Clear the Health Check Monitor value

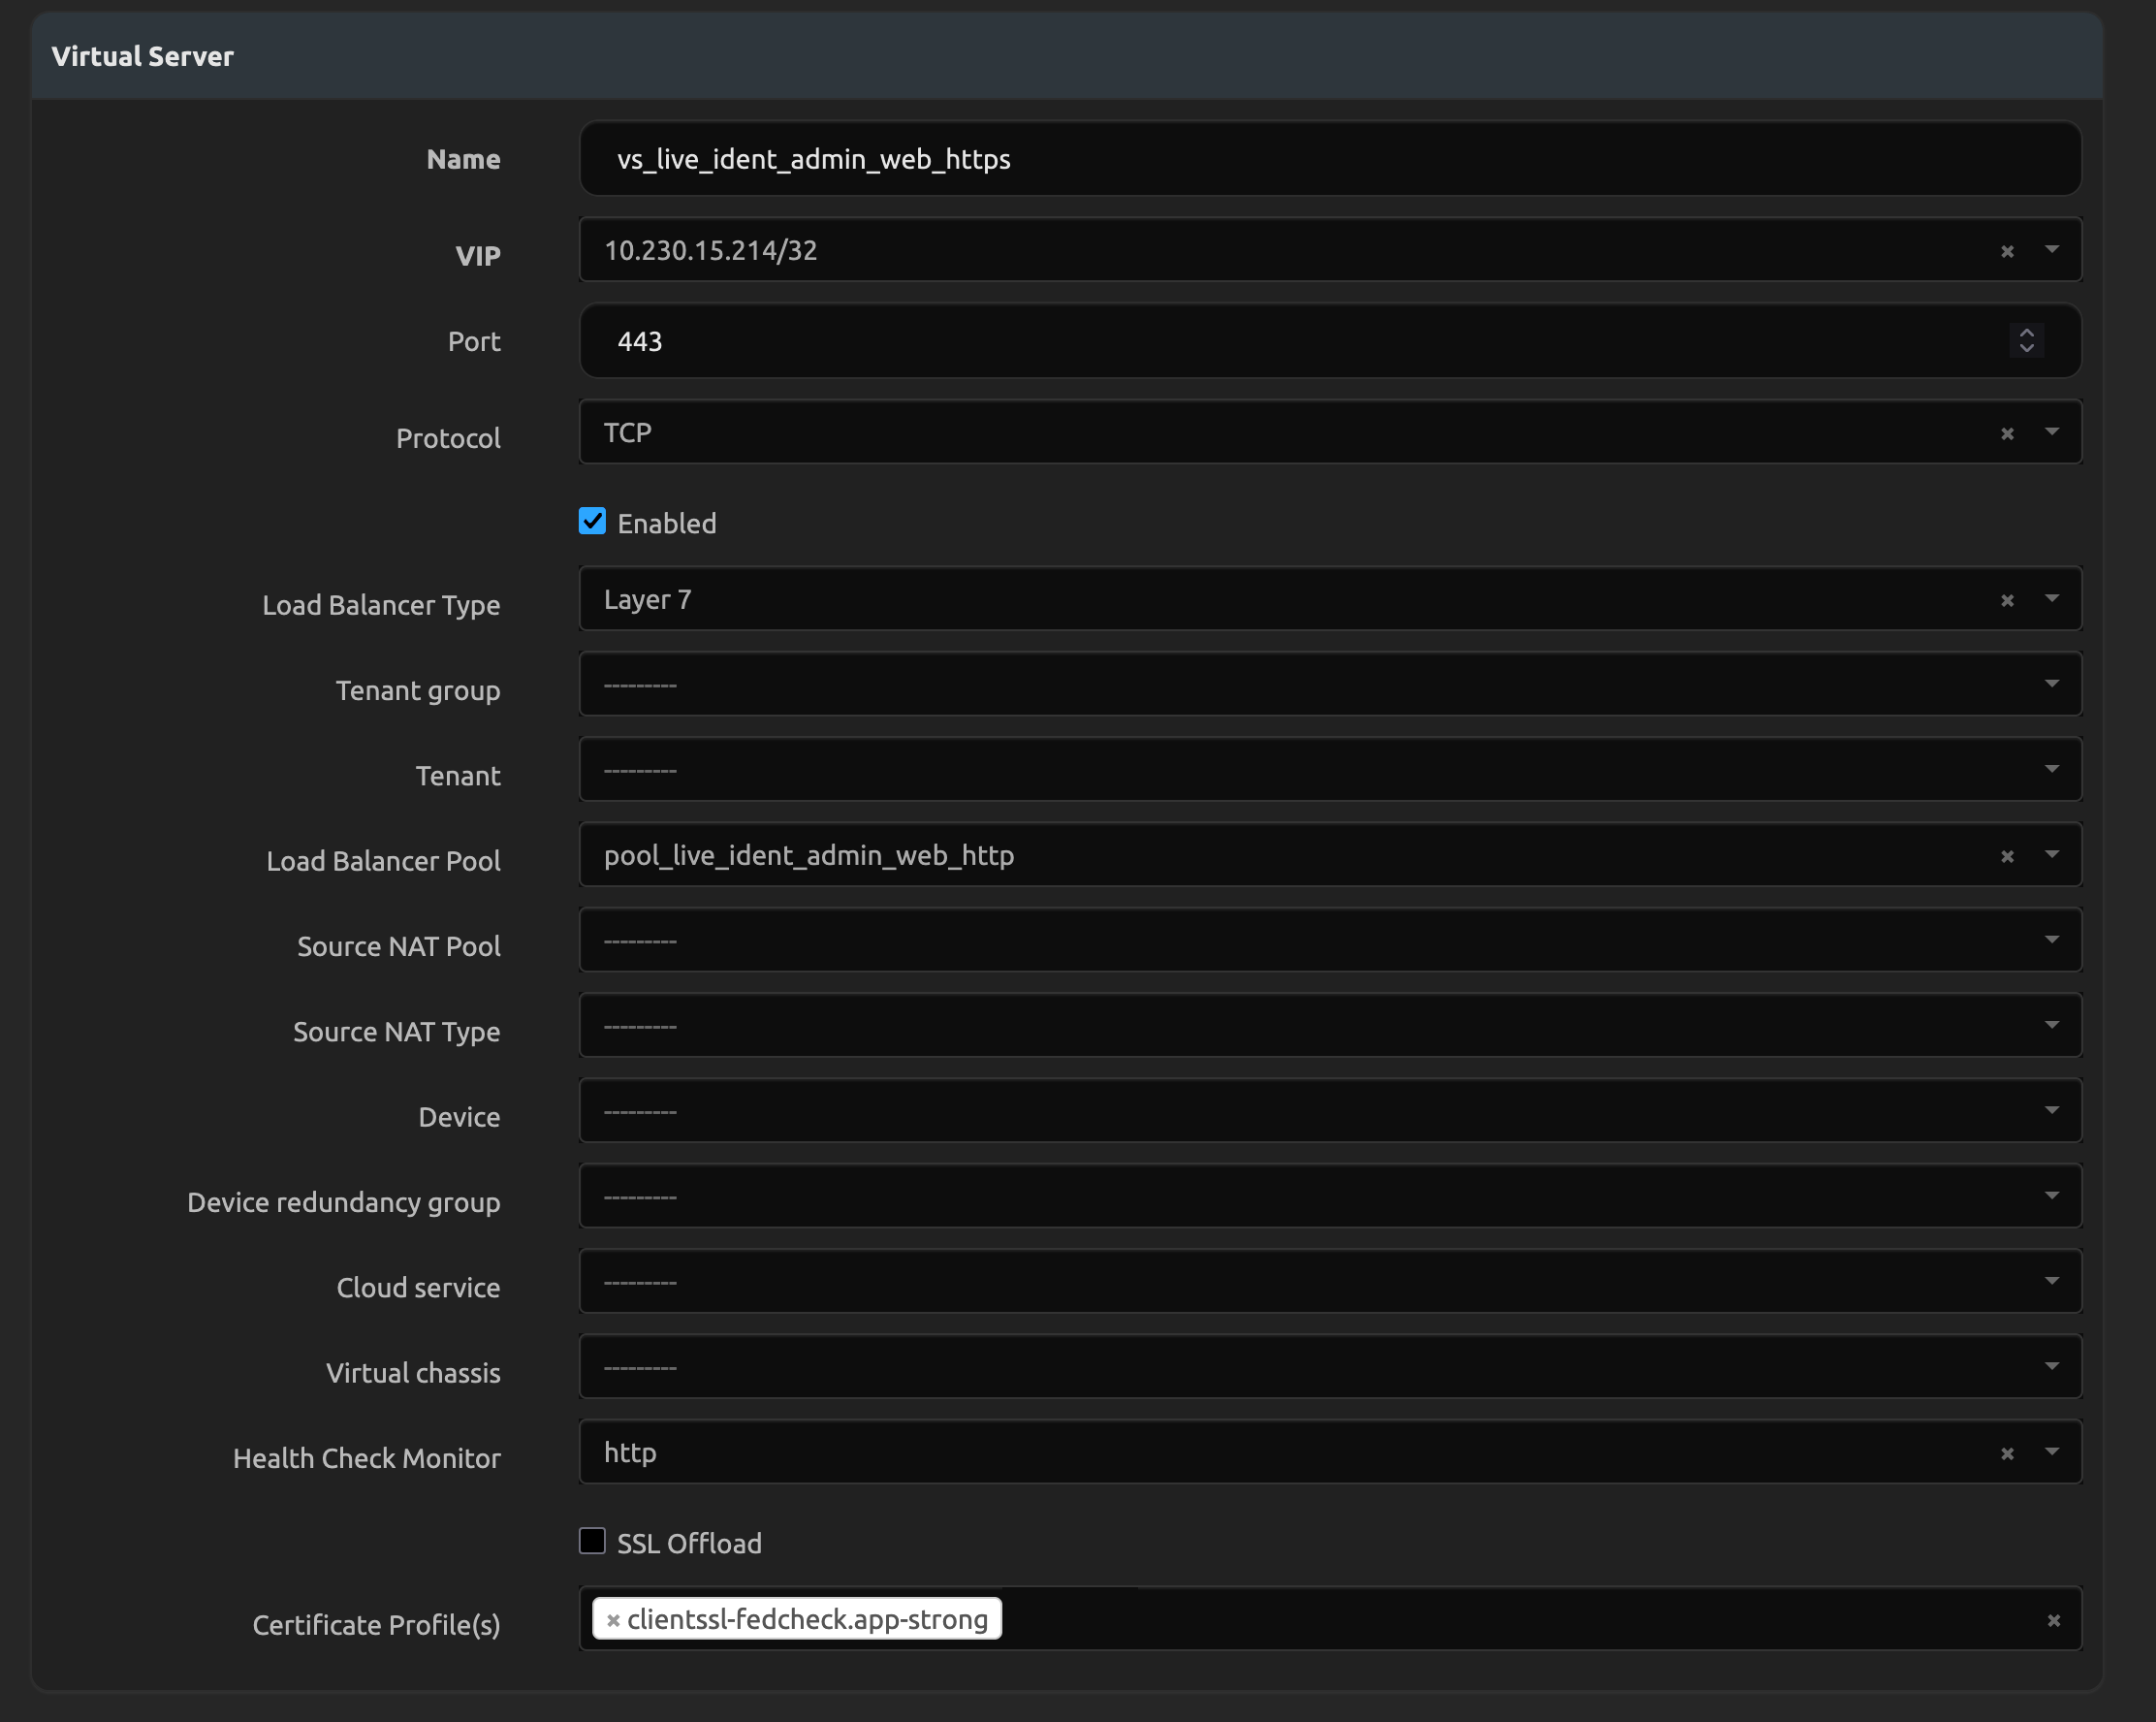(x=2007, y=1453)
